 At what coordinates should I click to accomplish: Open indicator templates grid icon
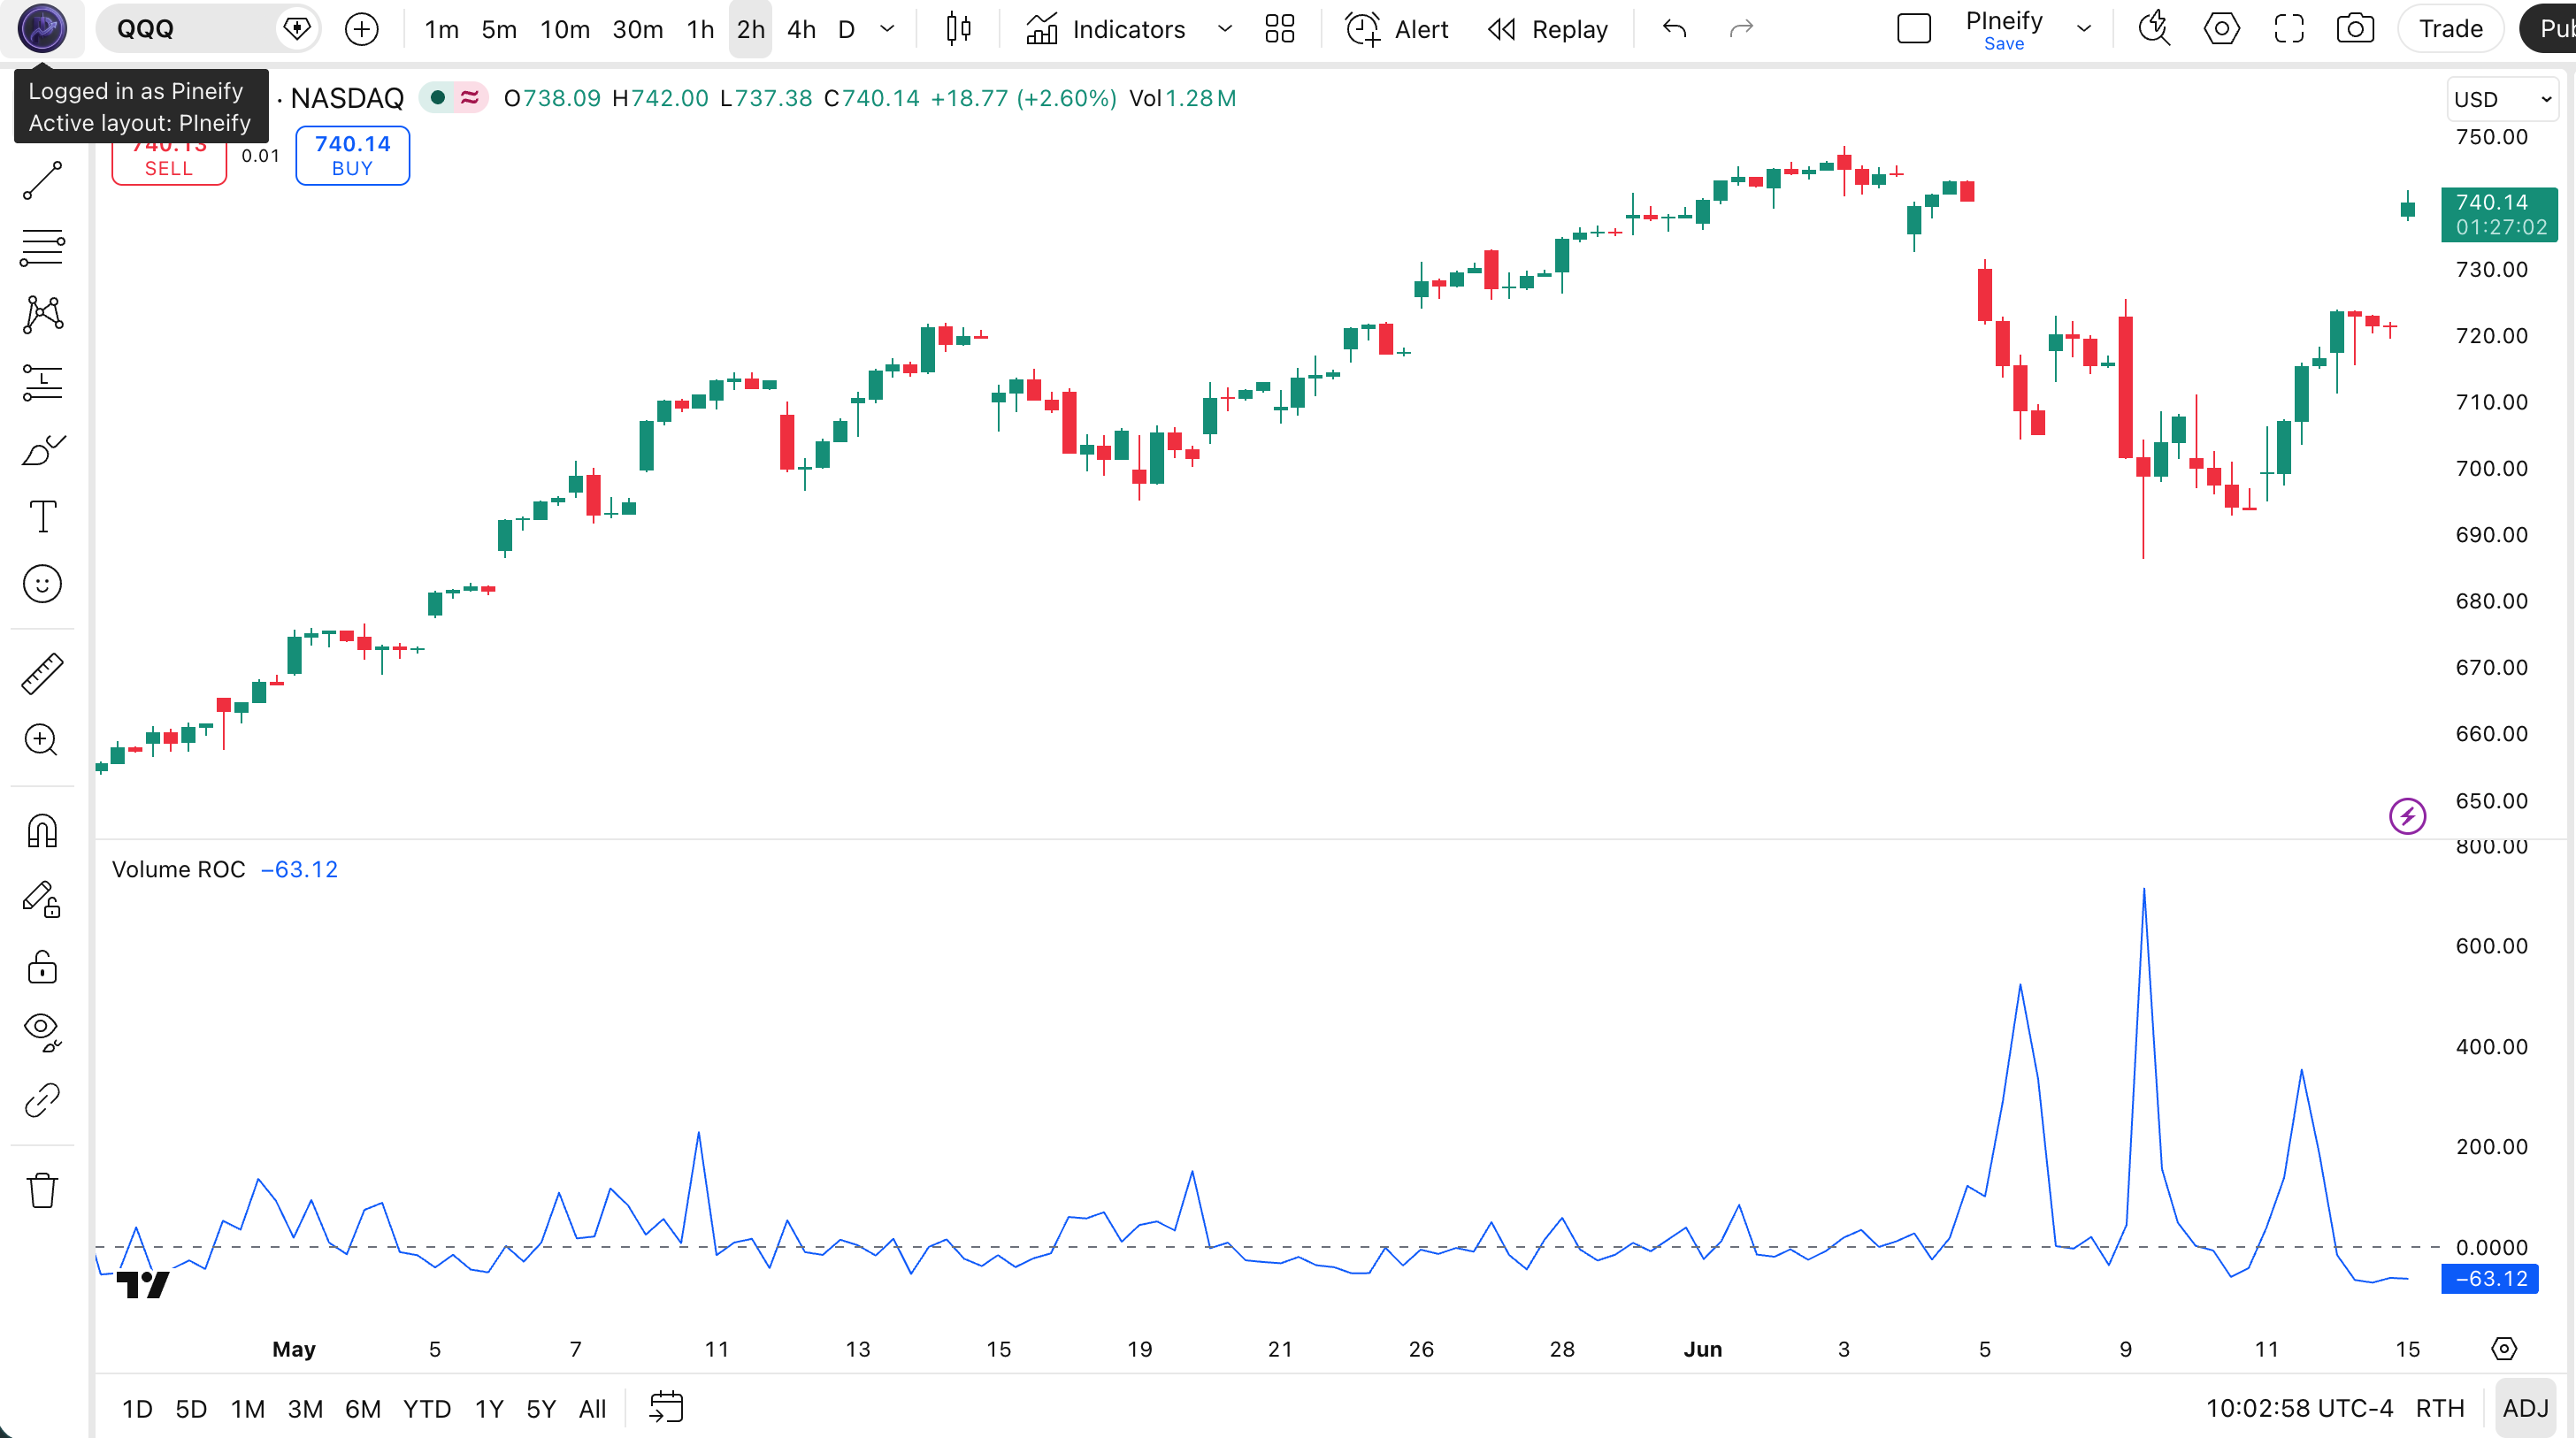click(1279, 29)
